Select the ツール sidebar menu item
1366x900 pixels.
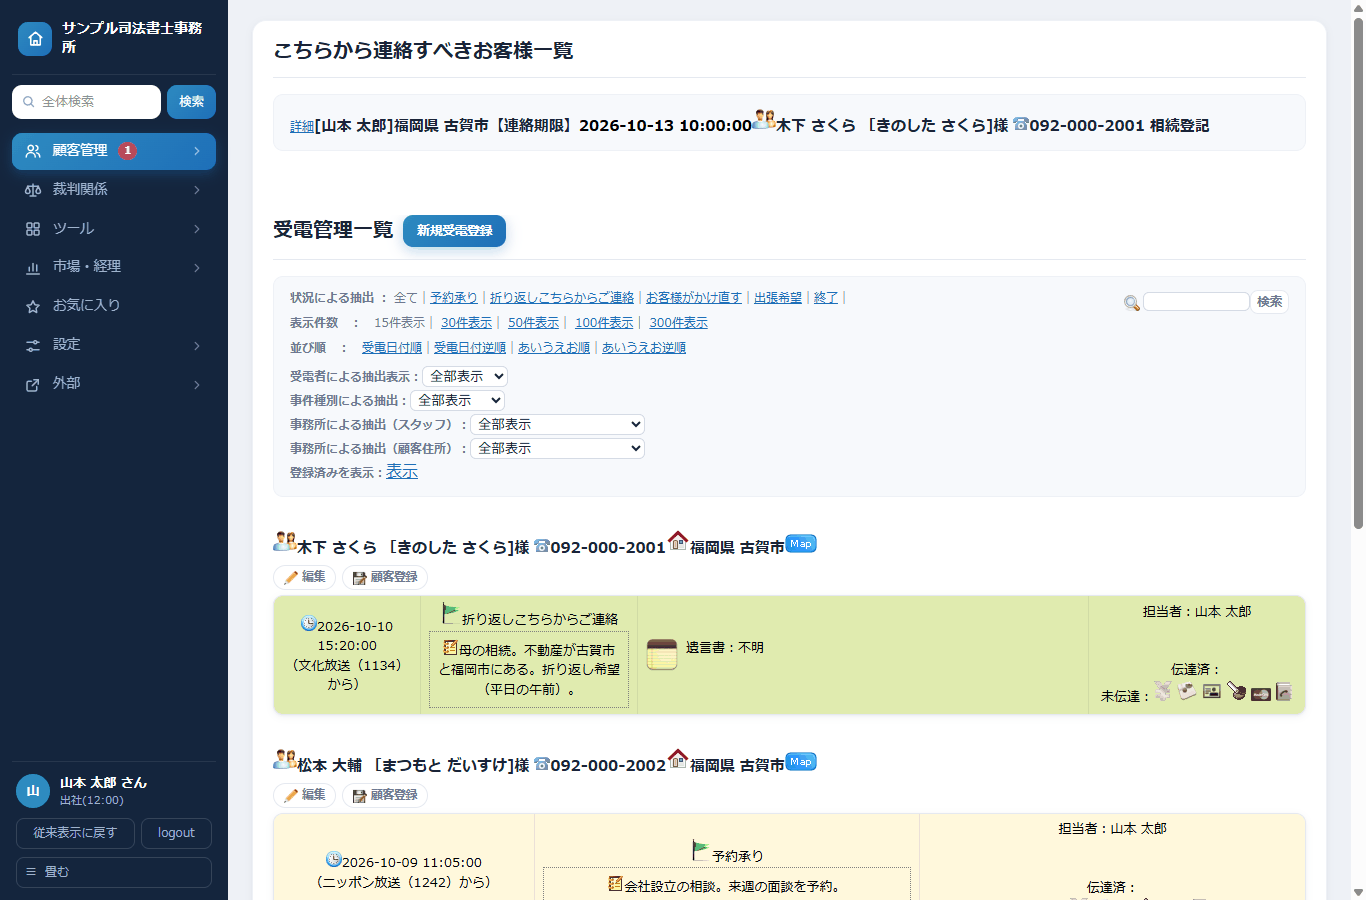(114, 229)
